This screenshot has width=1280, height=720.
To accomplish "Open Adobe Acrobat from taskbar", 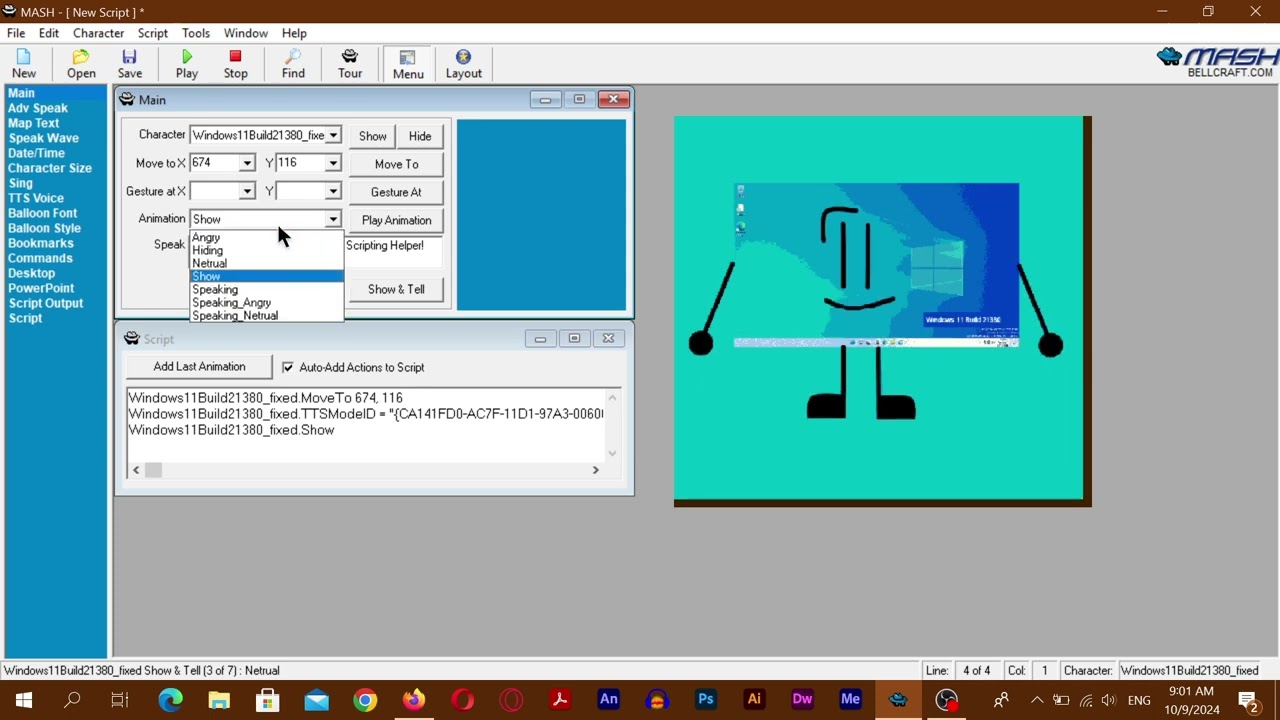I will point(560,700).
